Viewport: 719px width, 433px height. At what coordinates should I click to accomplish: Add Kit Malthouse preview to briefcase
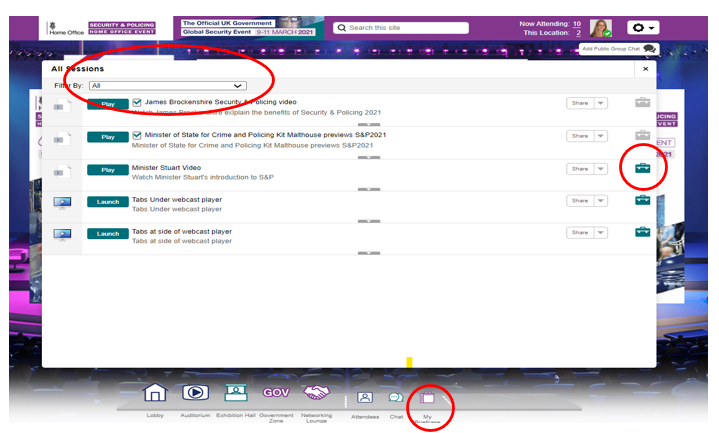(642, 135)
